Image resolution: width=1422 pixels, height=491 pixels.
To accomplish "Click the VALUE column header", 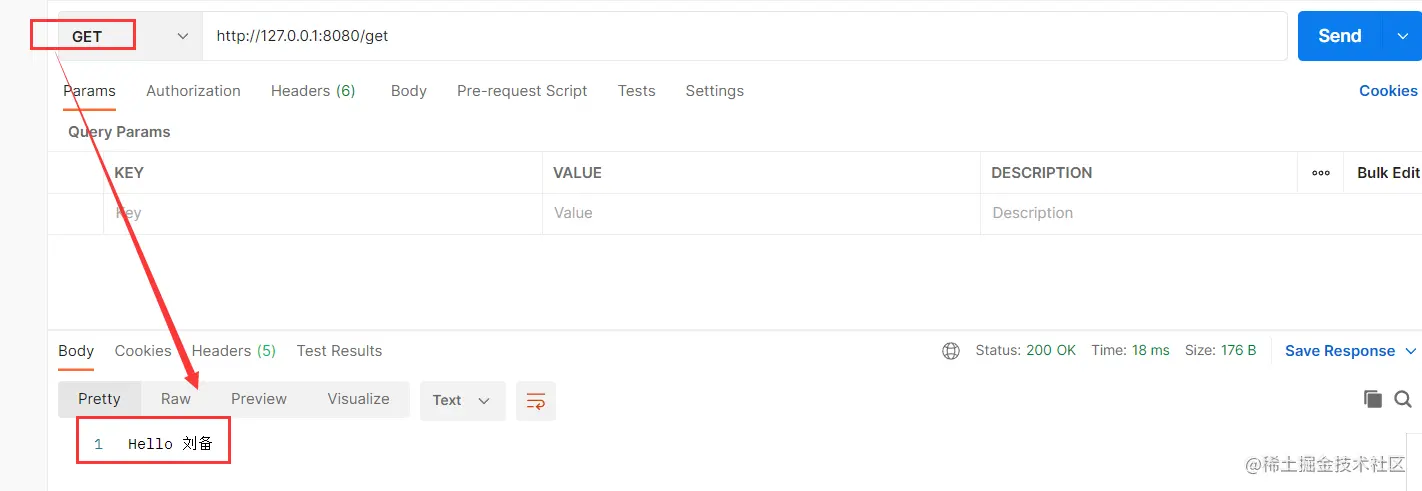I will (578, 173).
